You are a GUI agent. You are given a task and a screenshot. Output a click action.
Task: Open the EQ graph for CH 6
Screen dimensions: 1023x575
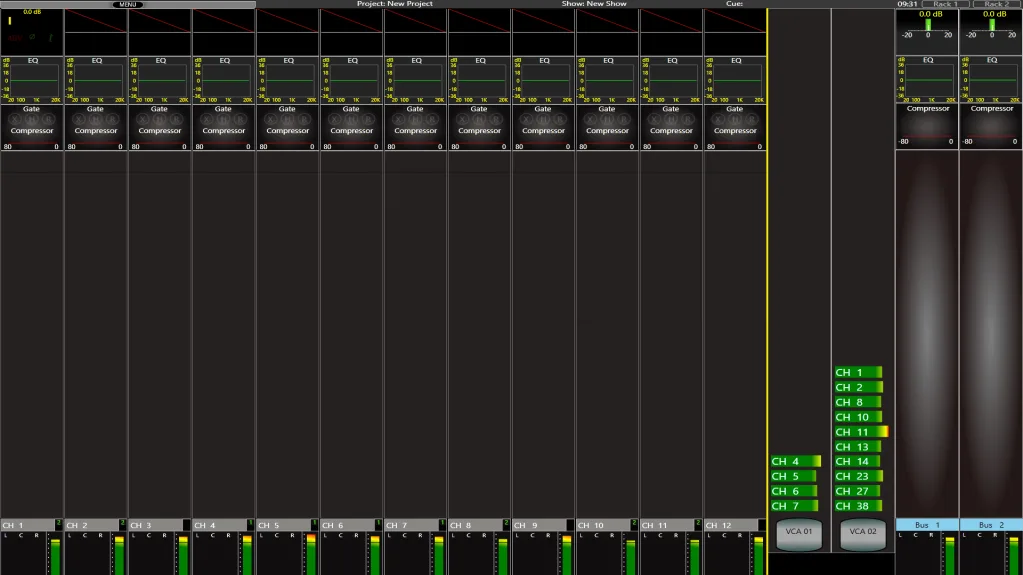352,80
